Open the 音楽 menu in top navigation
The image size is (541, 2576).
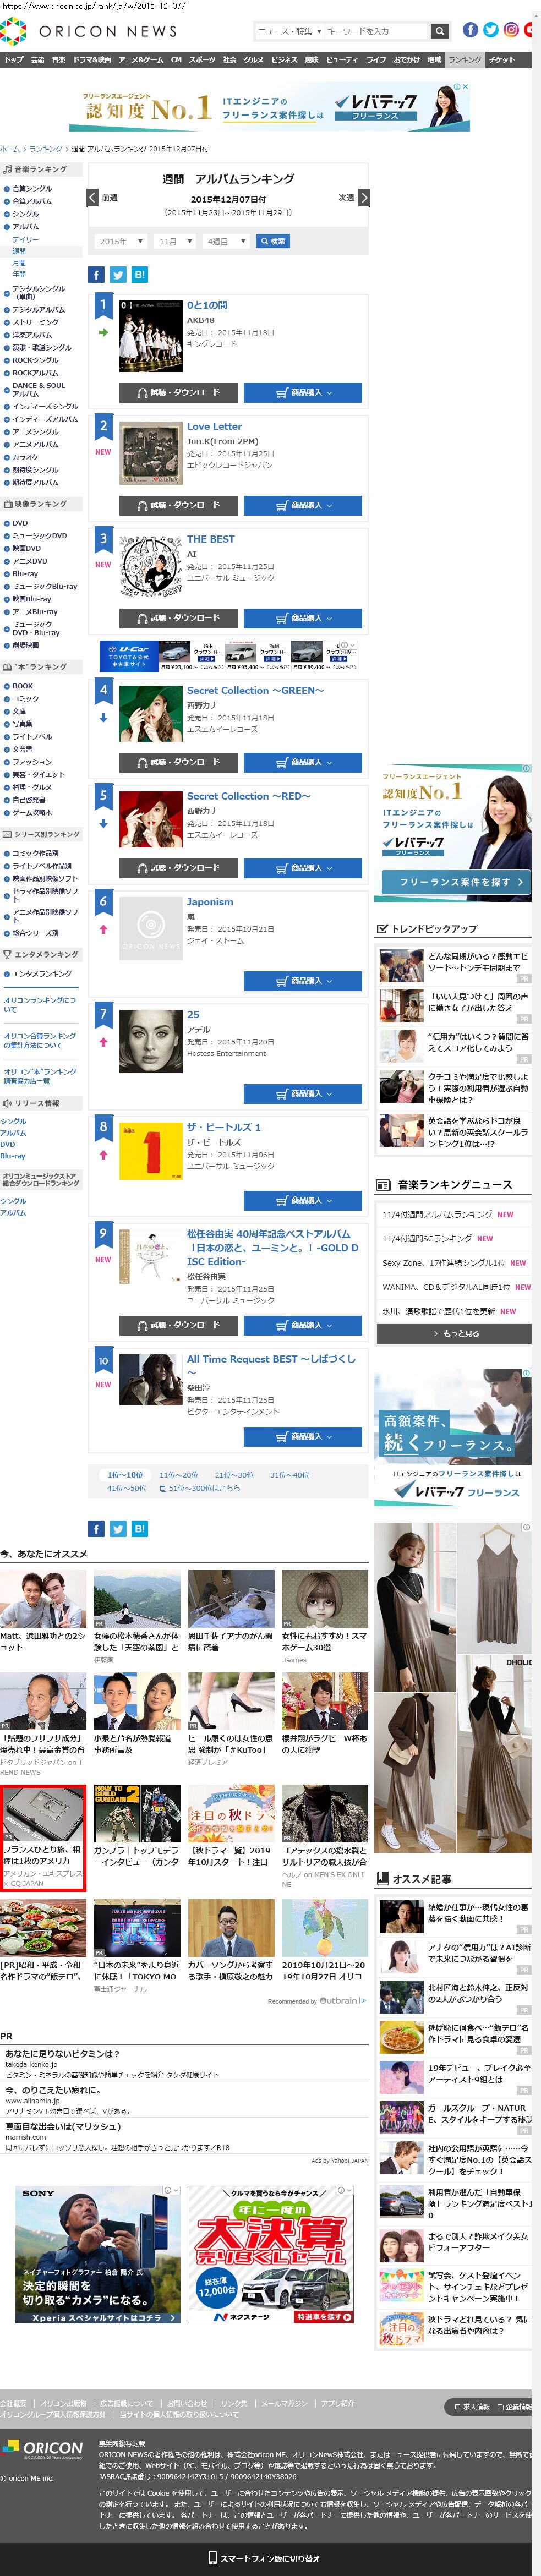click(58, 60)
